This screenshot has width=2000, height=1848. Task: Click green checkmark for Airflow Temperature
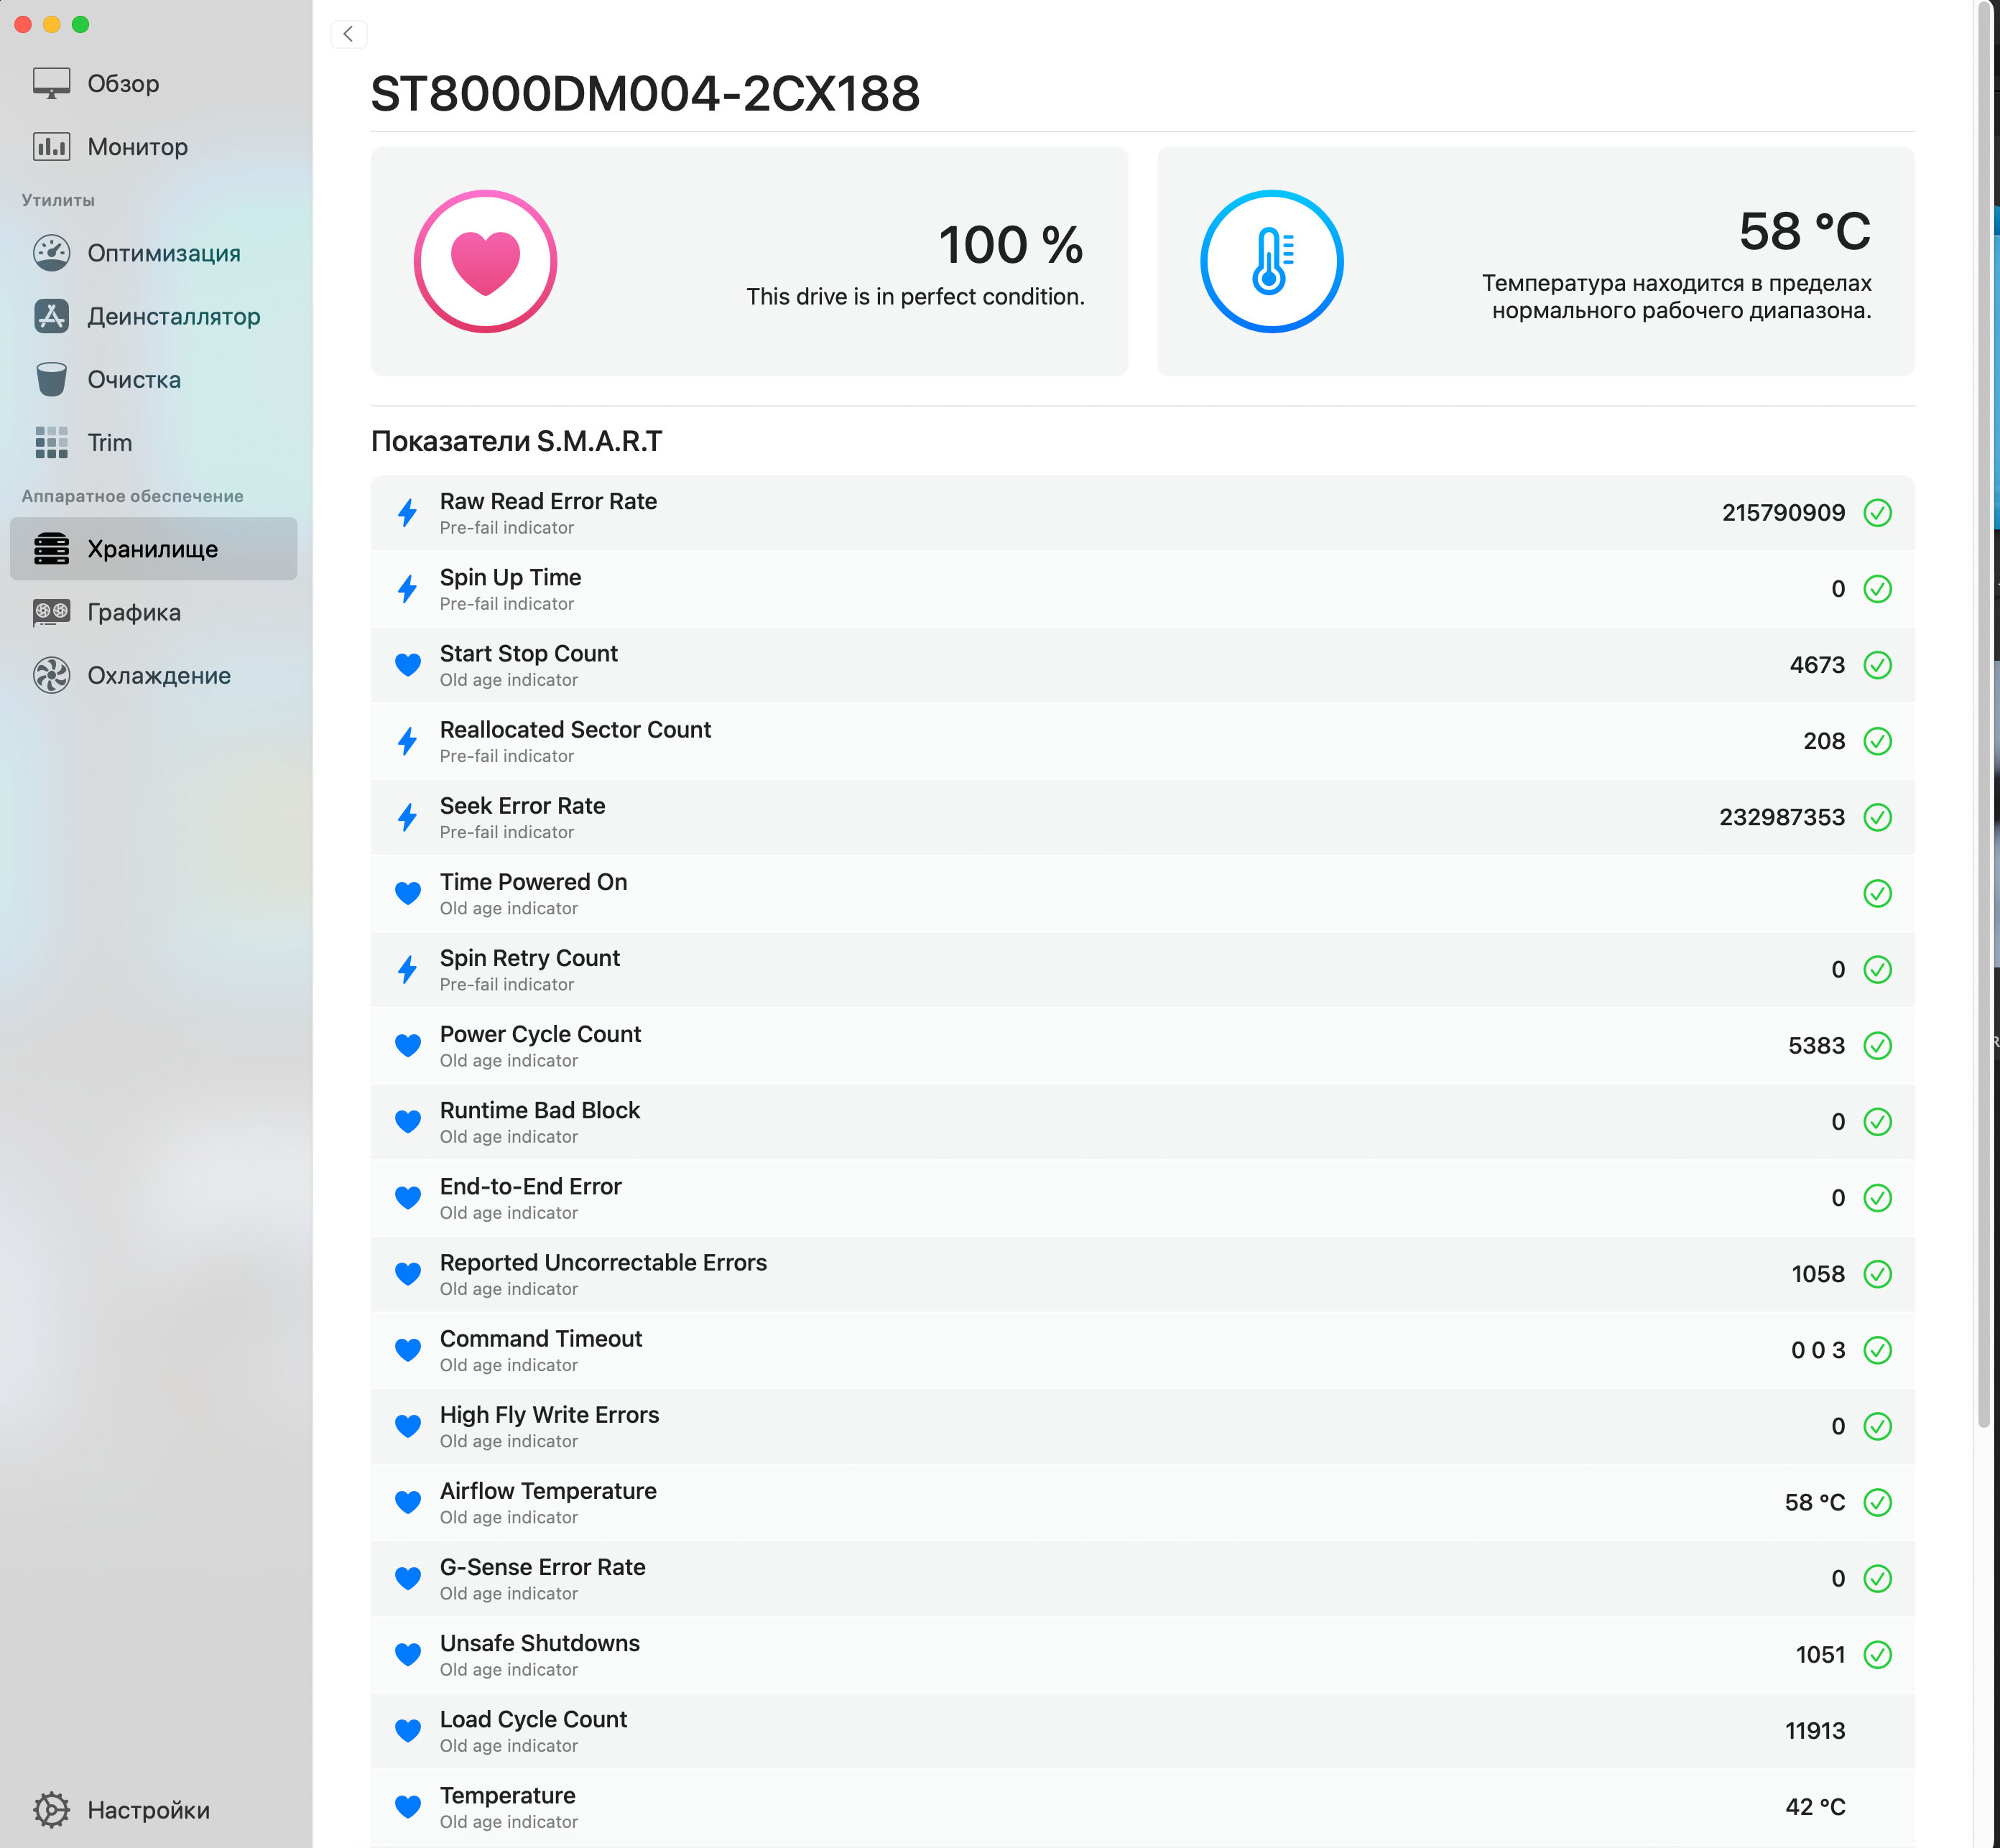pyautogui.click(x=1877, y=1502)
